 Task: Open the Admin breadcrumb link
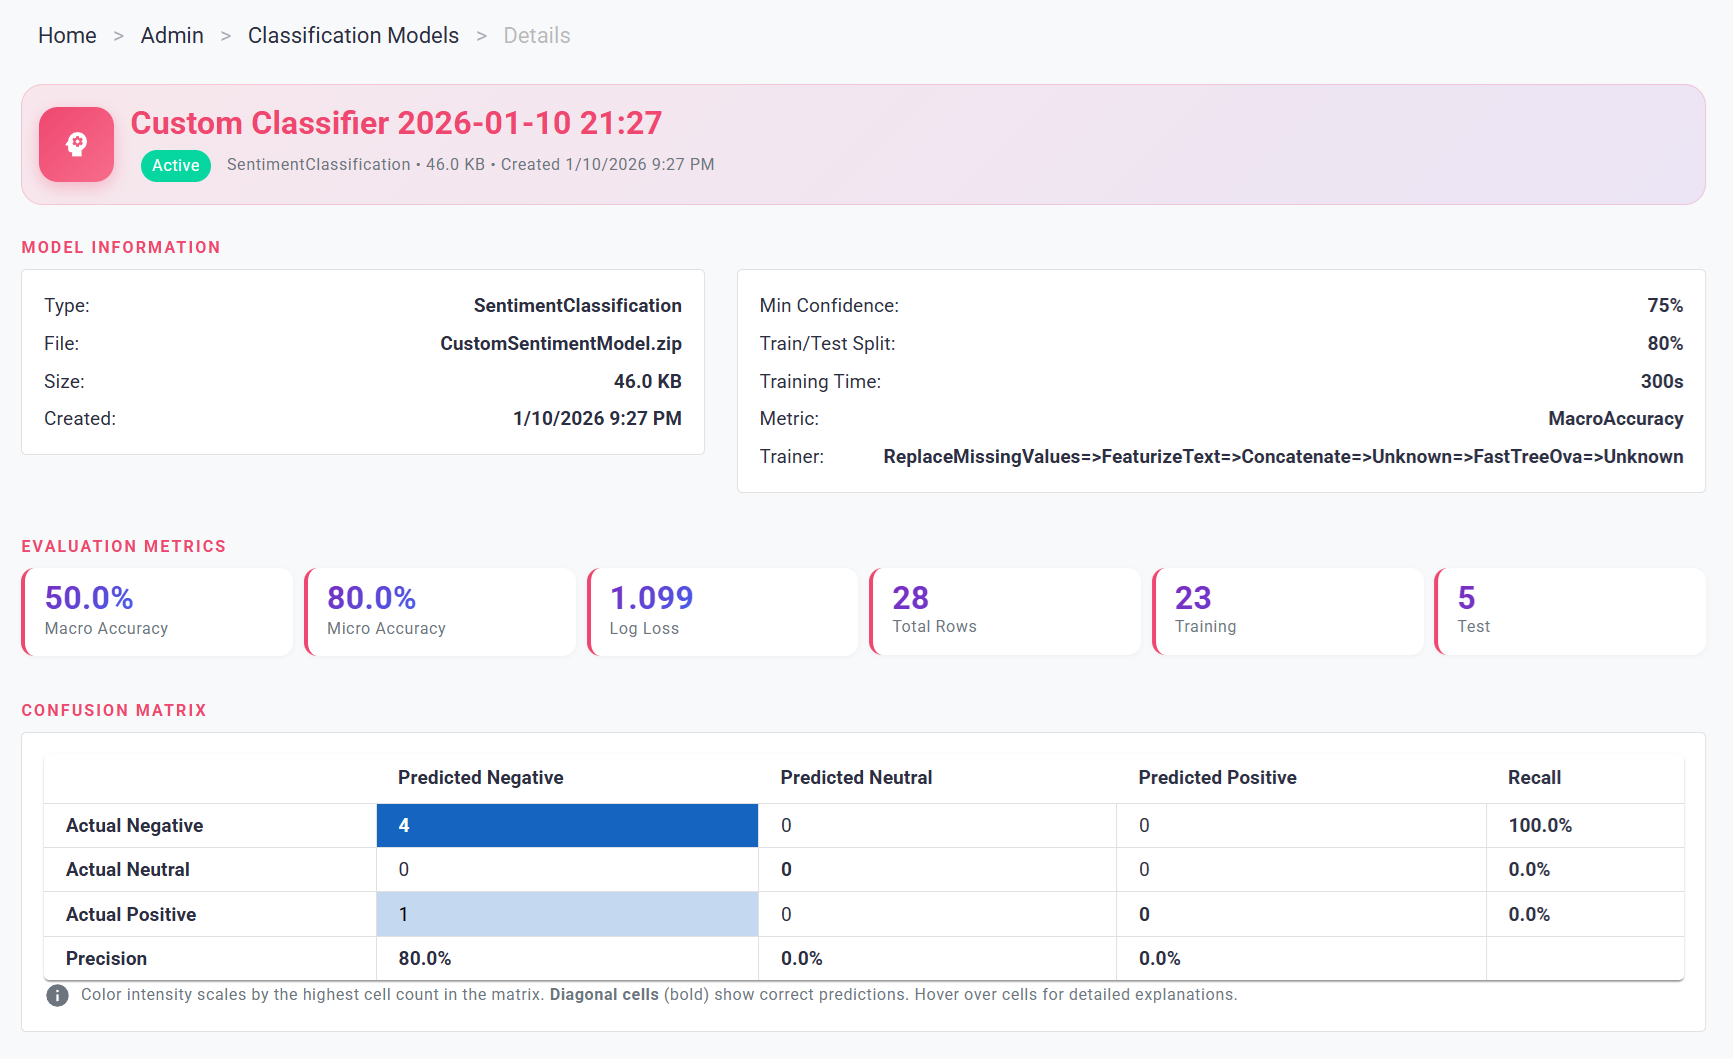click(x=172, y=36)
